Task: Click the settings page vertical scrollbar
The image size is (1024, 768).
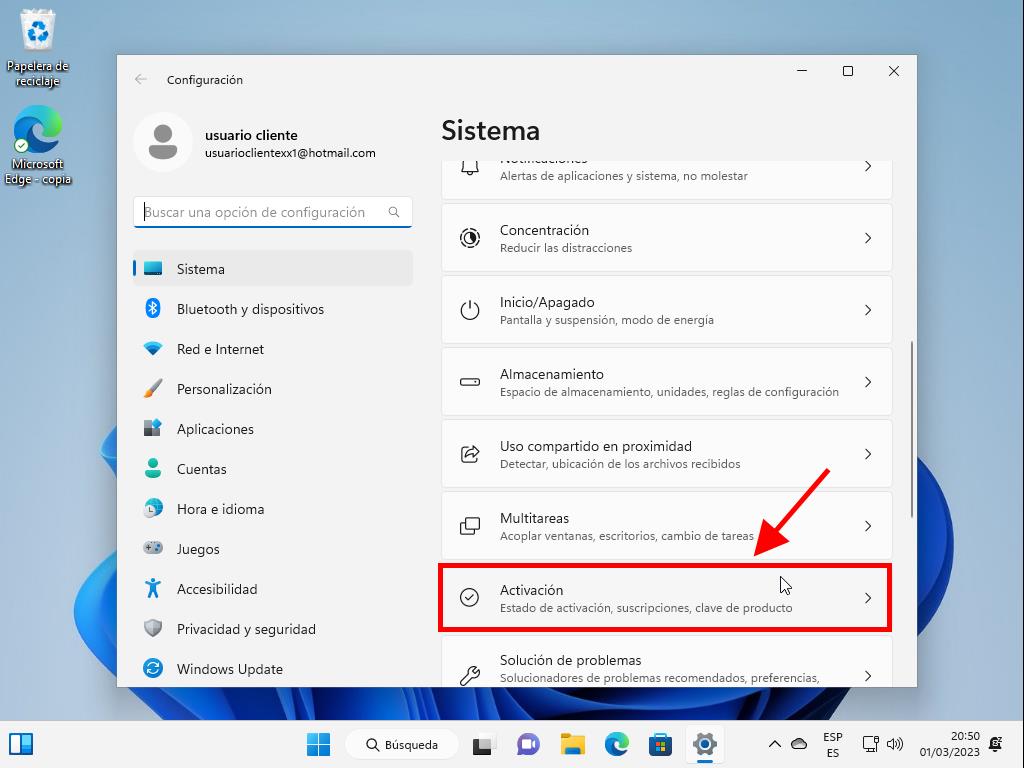Action: [911, 430]
